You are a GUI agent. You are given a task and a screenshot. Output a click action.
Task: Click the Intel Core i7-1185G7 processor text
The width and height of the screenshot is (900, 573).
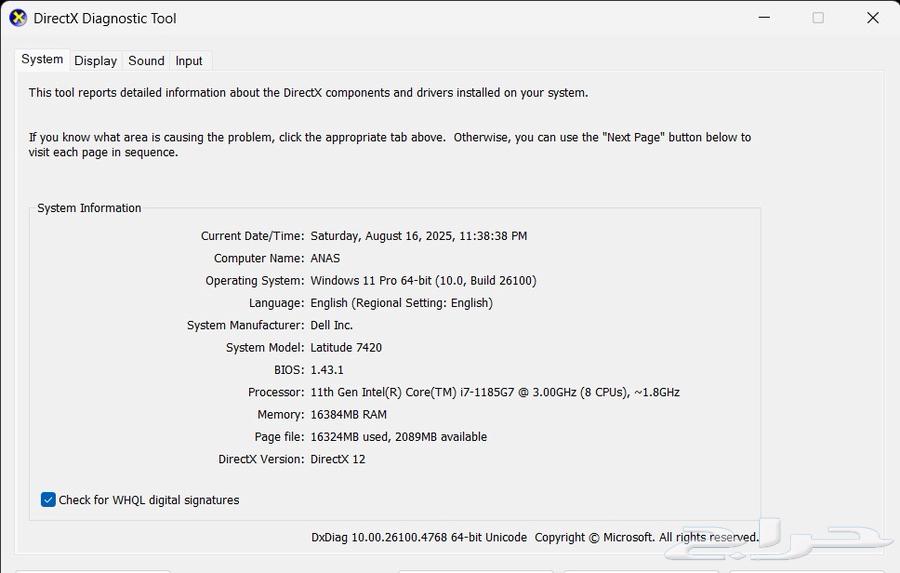point(494,392)
